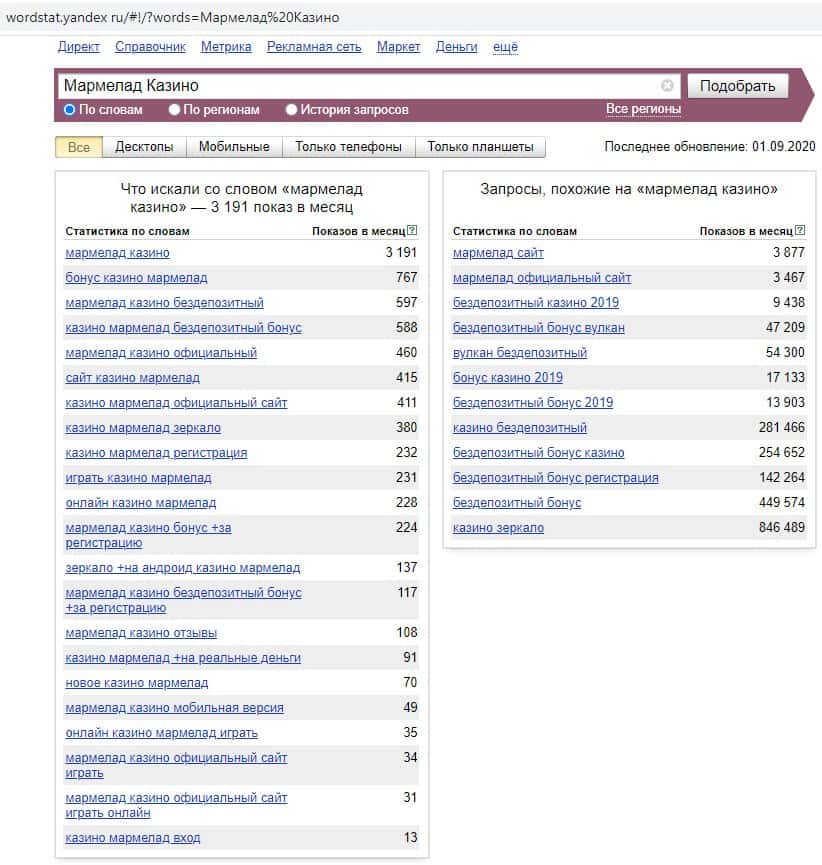The height and width of the screenshot is (865, 822).
Task: Switch to the Все devices tab
Action: pyautogui.click(x=79, y=147)
